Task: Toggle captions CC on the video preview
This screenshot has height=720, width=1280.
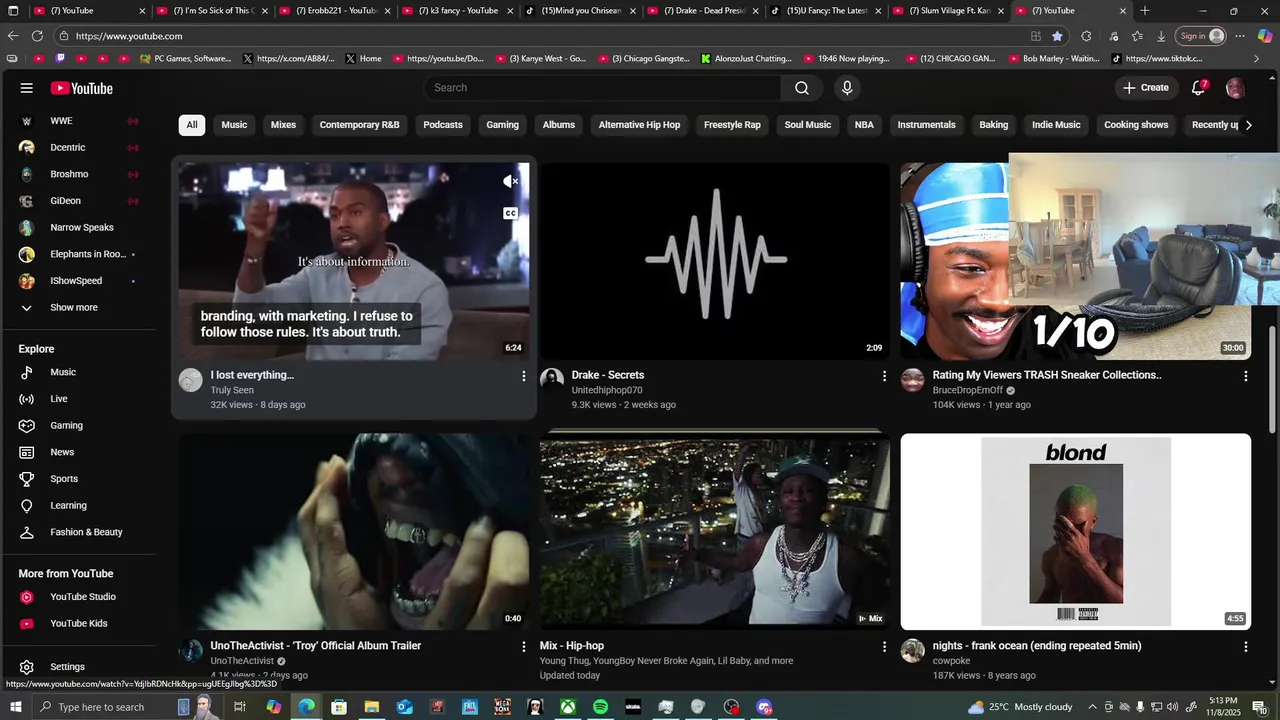Action: (510, 213)
